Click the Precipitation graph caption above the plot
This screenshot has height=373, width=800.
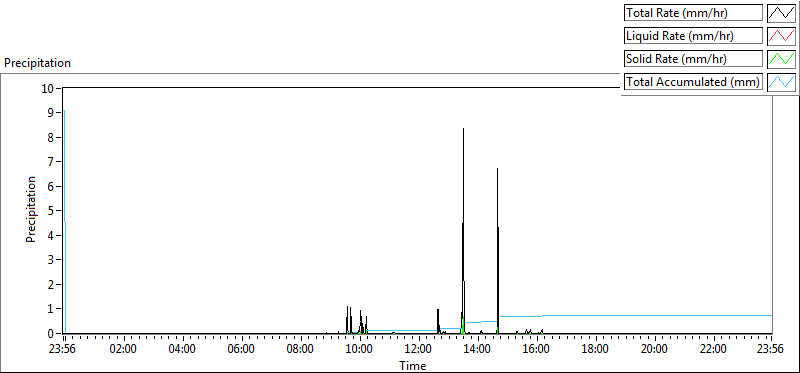click(37, 63)
